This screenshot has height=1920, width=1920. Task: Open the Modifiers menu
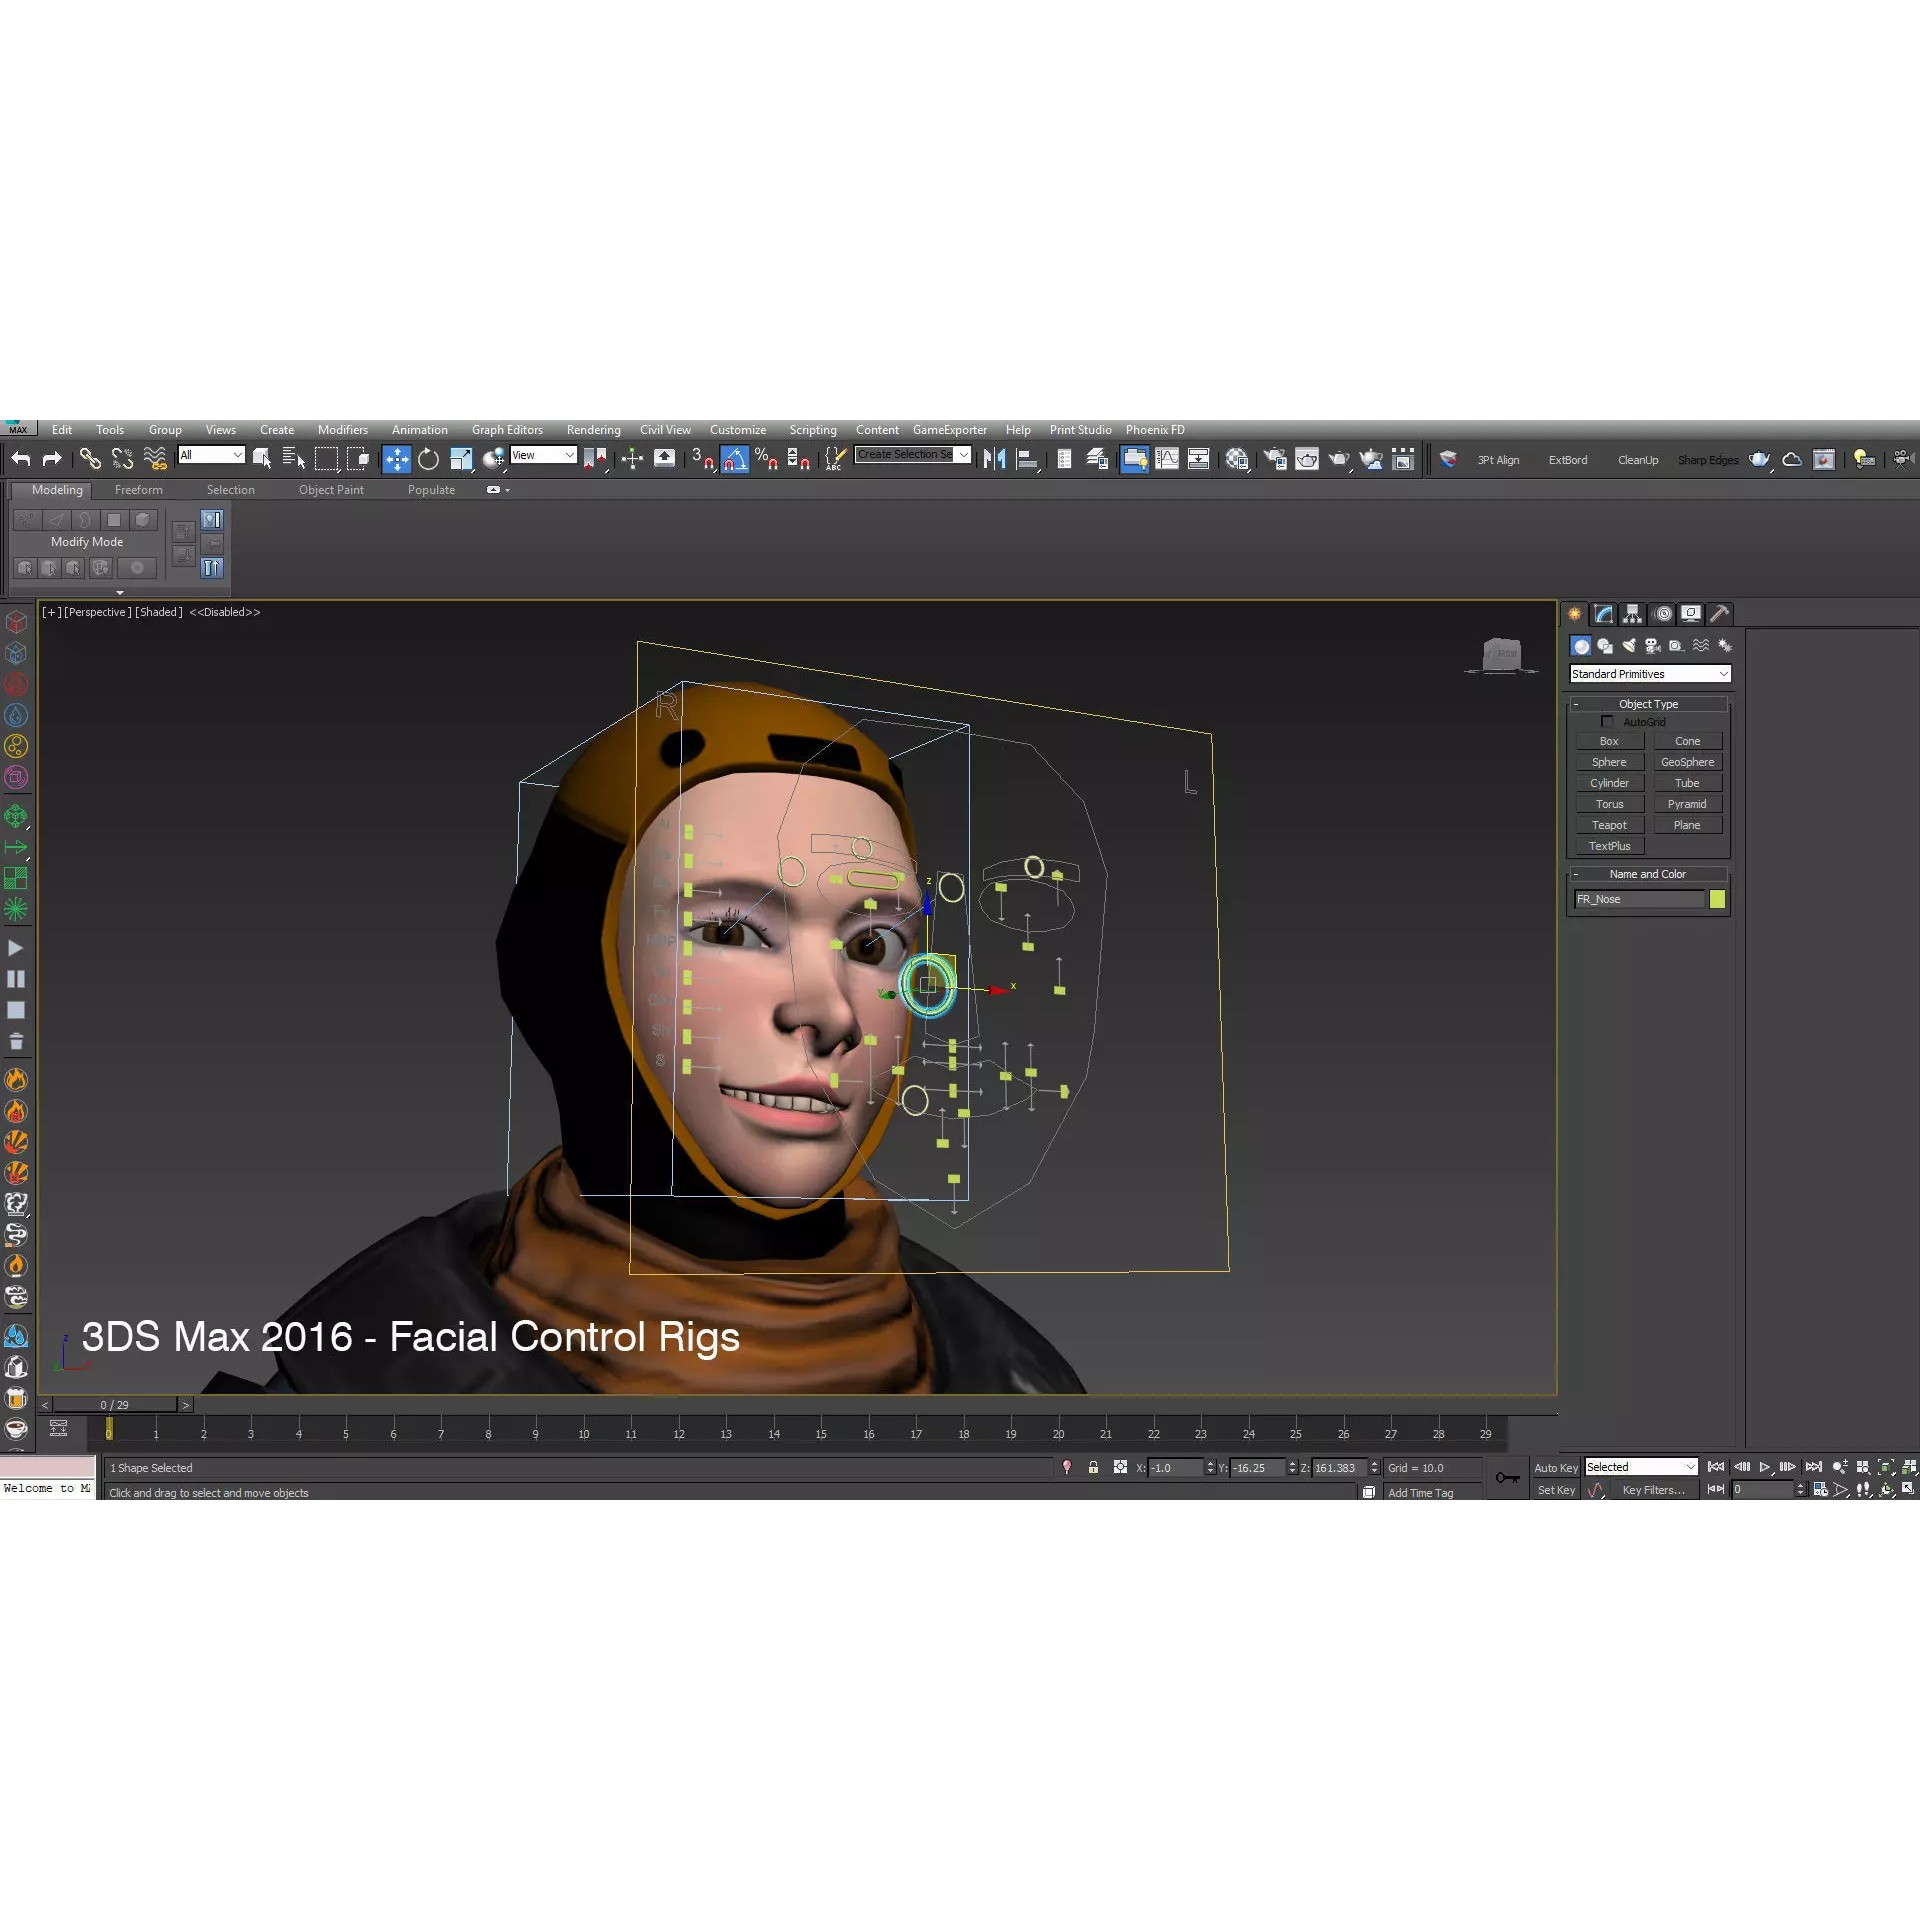coord(343,430)
